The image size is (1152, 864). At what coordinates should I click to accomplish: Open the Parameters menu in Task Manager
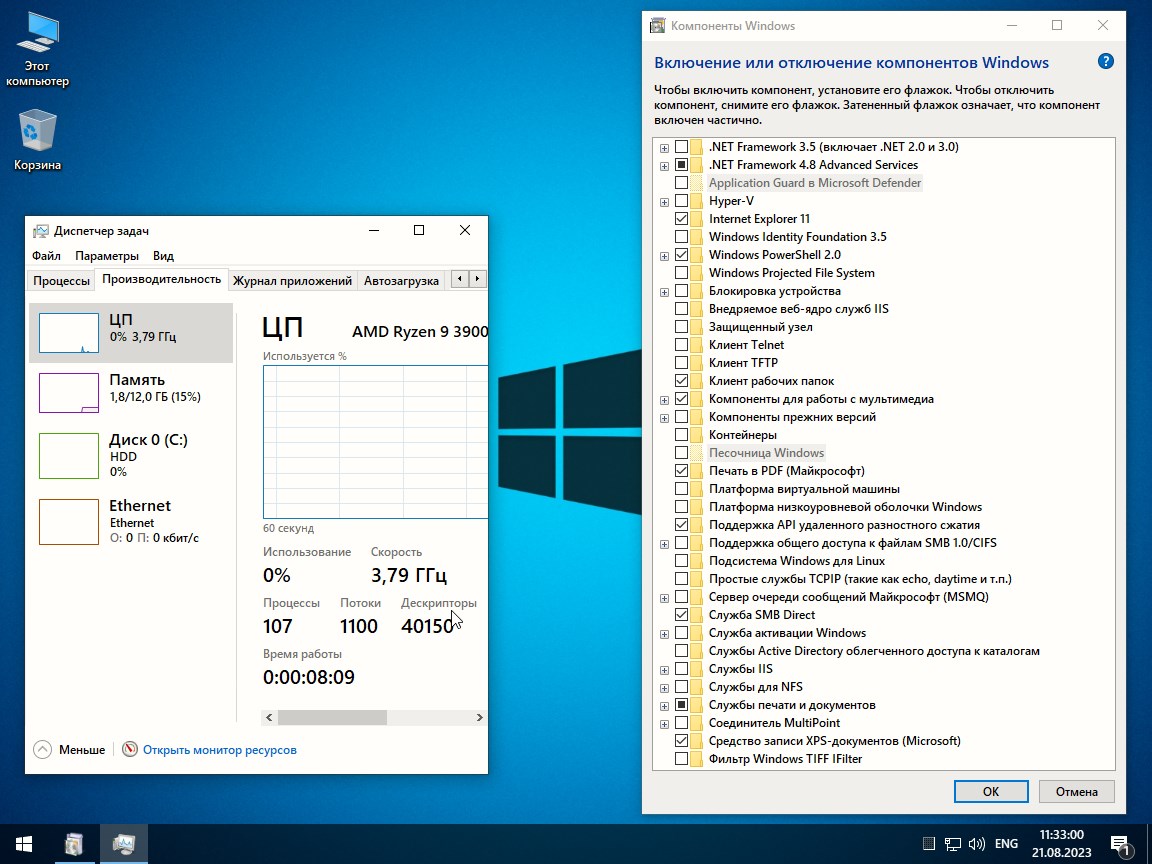(x=107, y=256)
